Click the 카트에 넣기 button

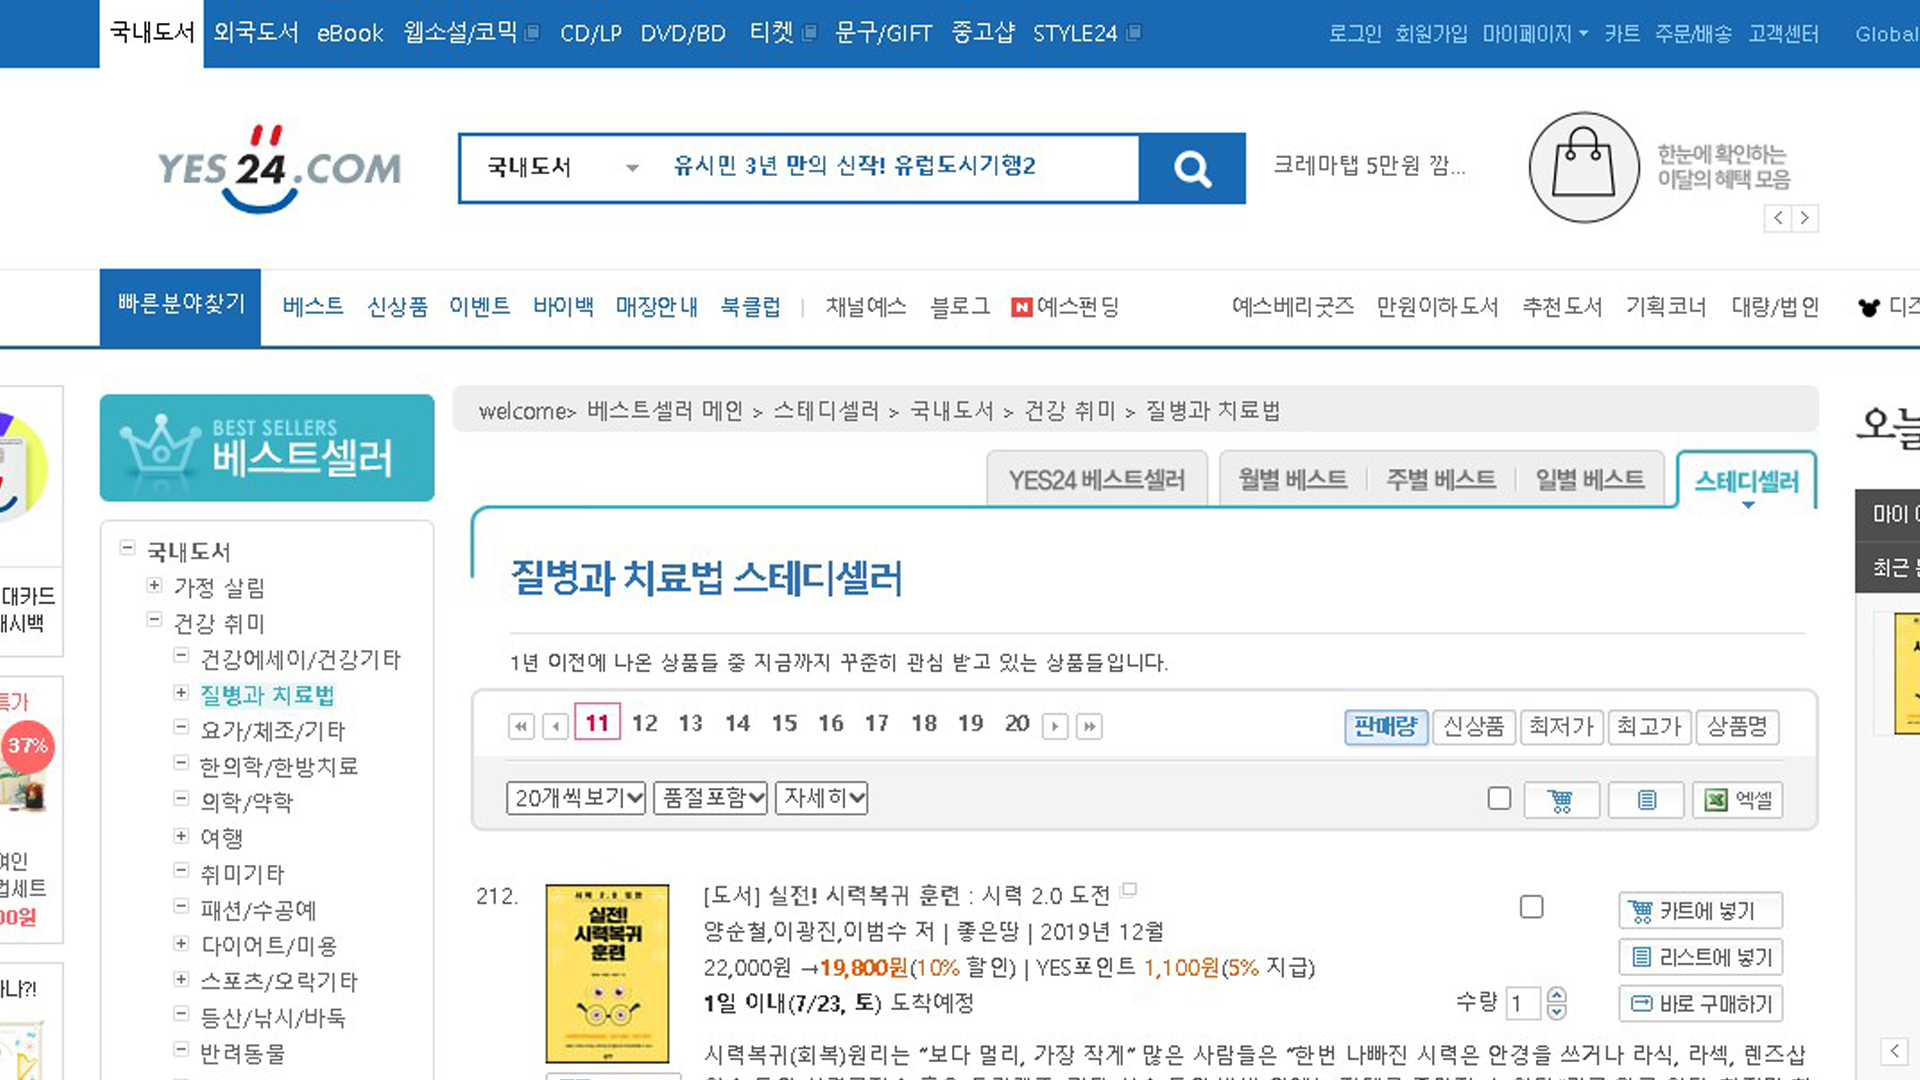1700,911
